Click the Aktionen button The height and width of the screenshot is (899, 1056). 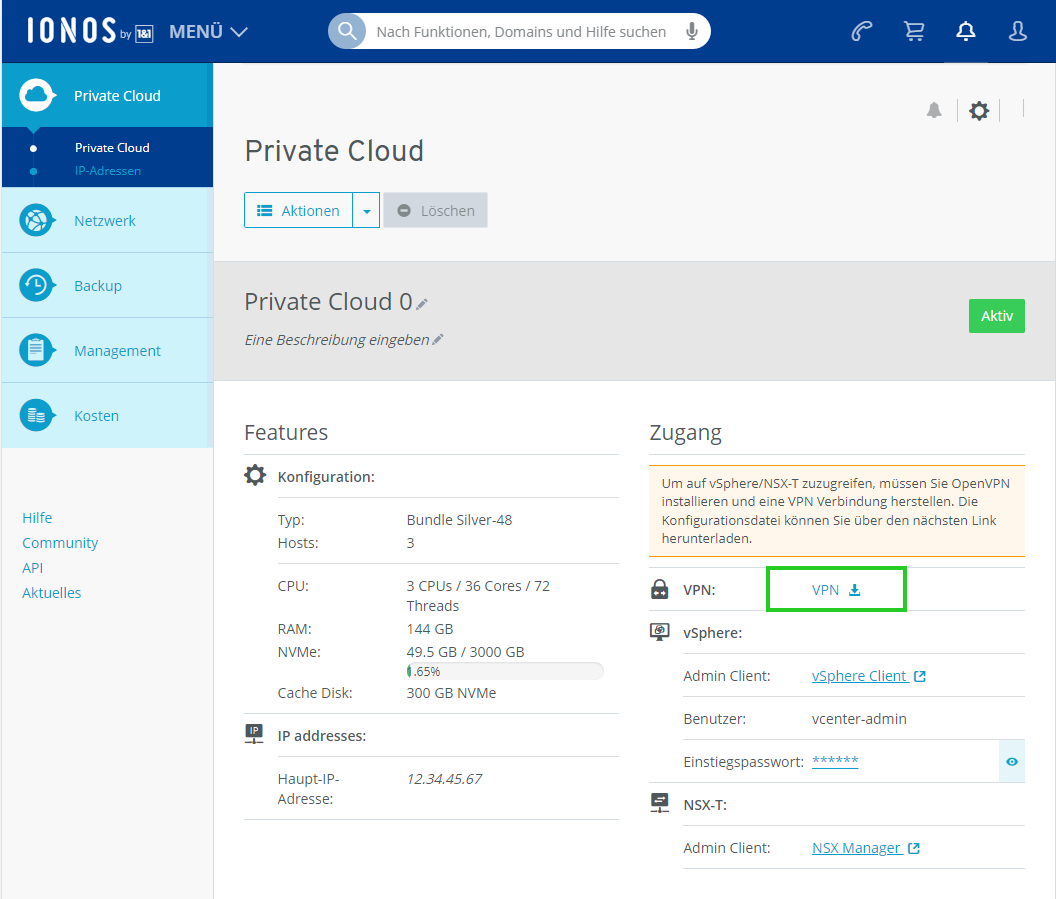pos(298,210)
